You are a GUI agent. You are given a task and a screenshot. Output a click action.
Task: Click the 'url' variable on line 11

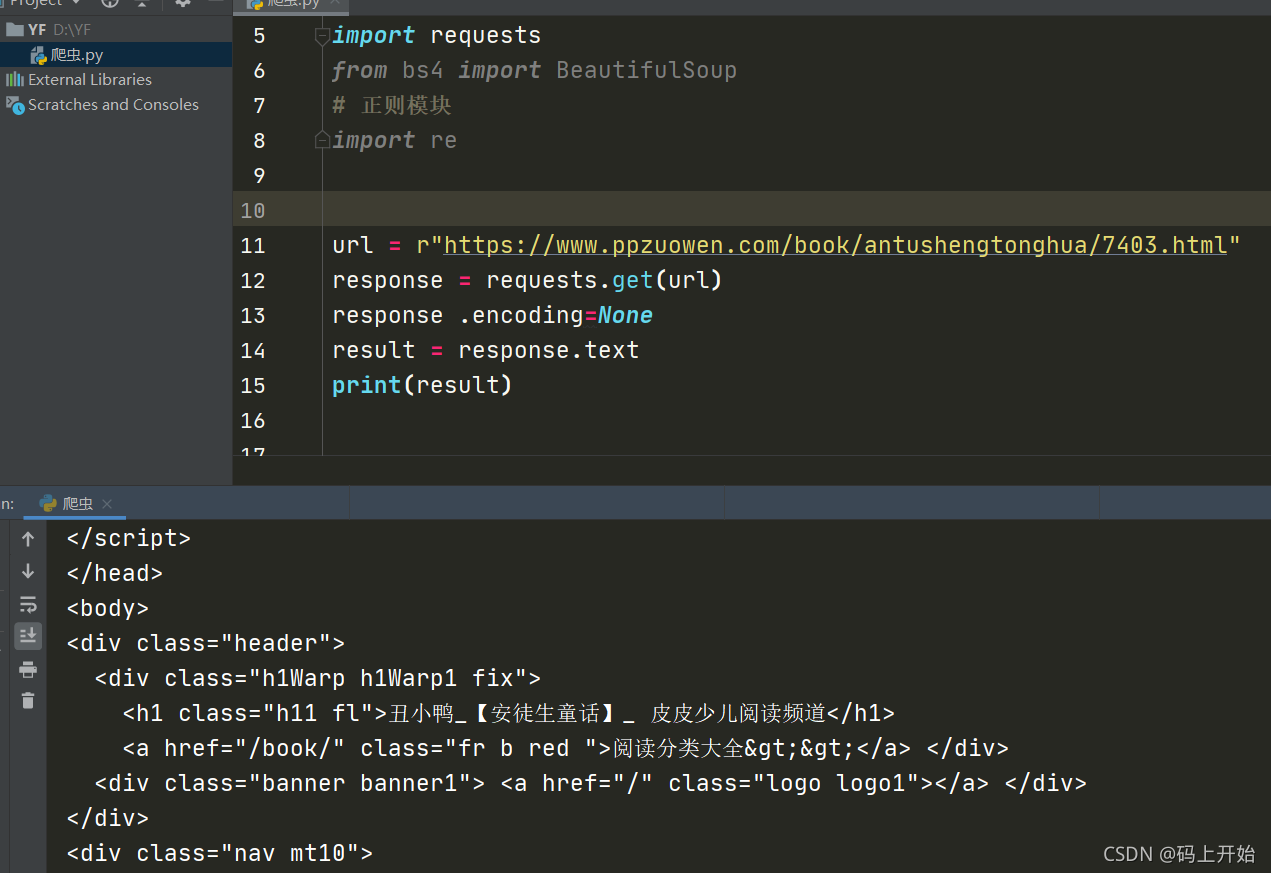click(x=353, y=245)
